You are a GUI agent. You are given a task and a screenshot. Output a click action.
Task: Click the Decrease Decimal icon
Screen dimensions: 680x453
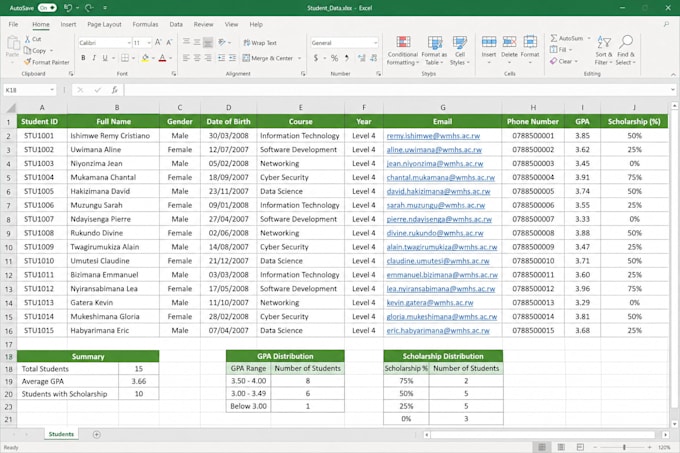point(373,58)
